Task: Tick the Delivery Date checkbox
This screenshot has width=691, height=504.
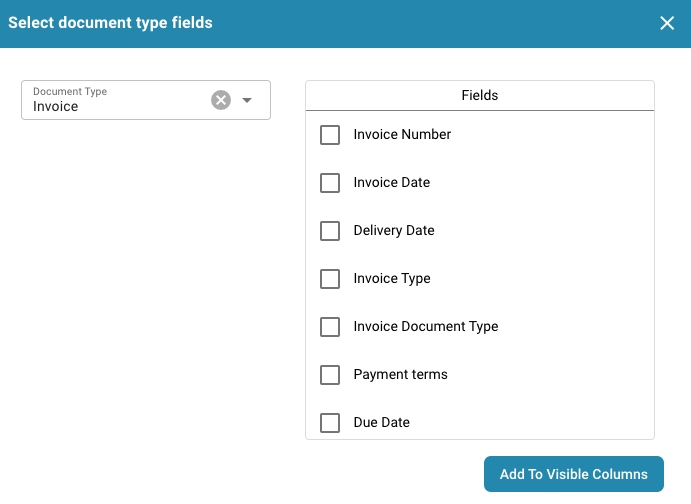Action: coord(330,231)
